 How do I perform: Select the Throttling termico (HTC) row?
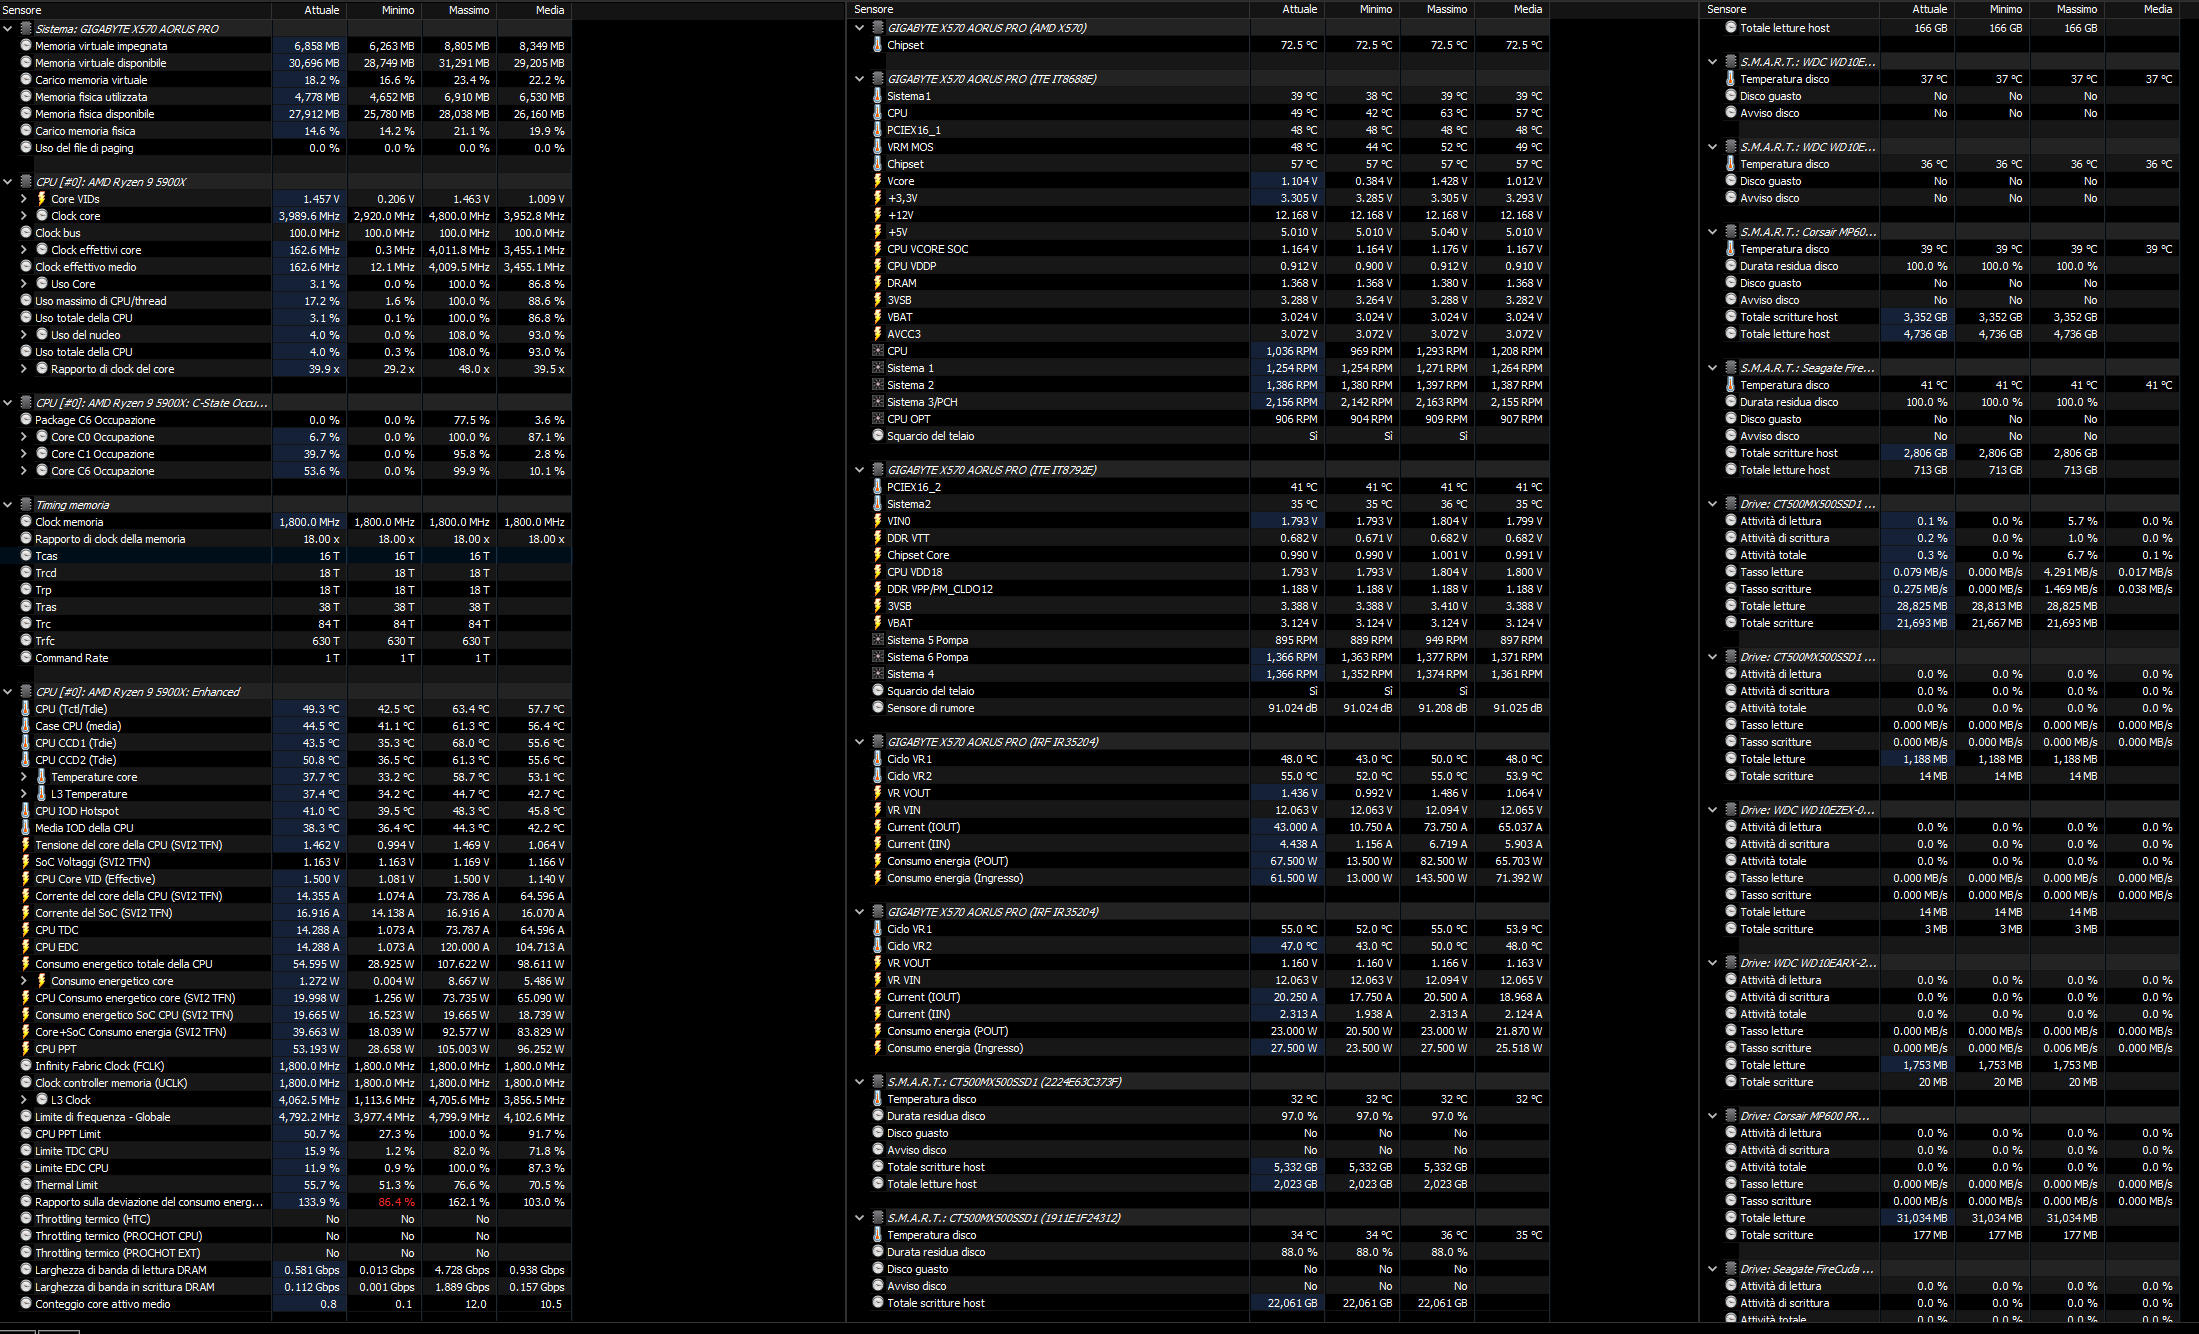[x=92, y=1219]
